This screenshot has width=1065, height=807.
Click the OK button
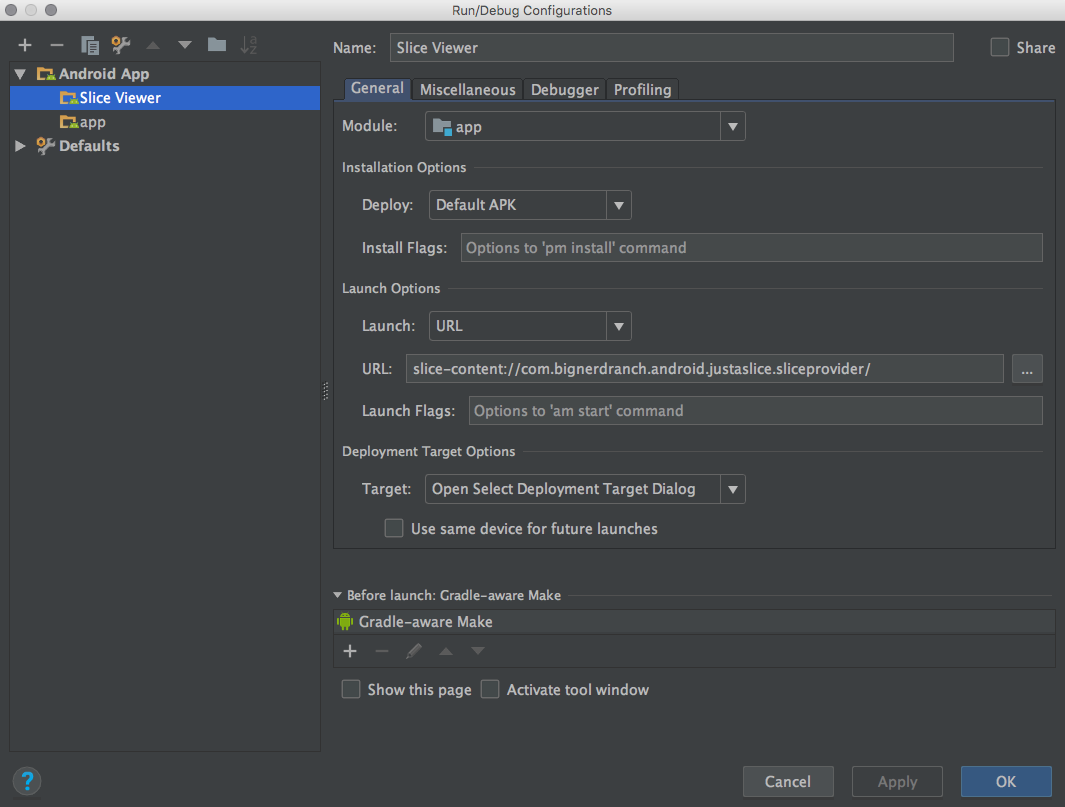[1006, 782]
